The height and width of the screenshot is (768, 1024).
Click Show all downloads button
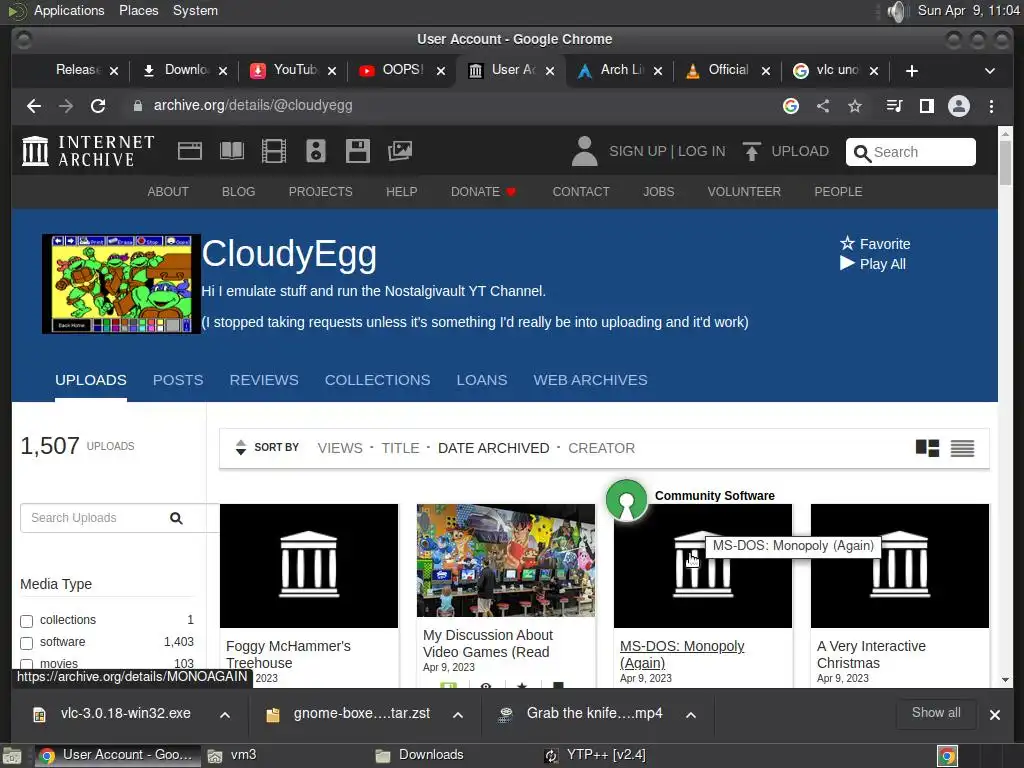coord(936,712)
